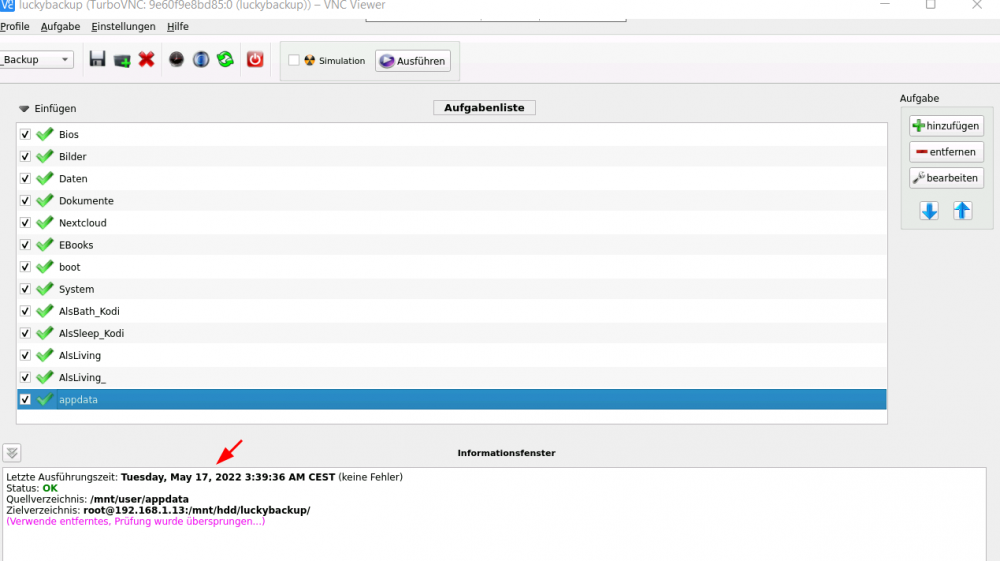Select the Dokumente task row
Image resolution: width=1000 pixels, height=561 pixels.
pyautogui.click(x=452, y=201)
